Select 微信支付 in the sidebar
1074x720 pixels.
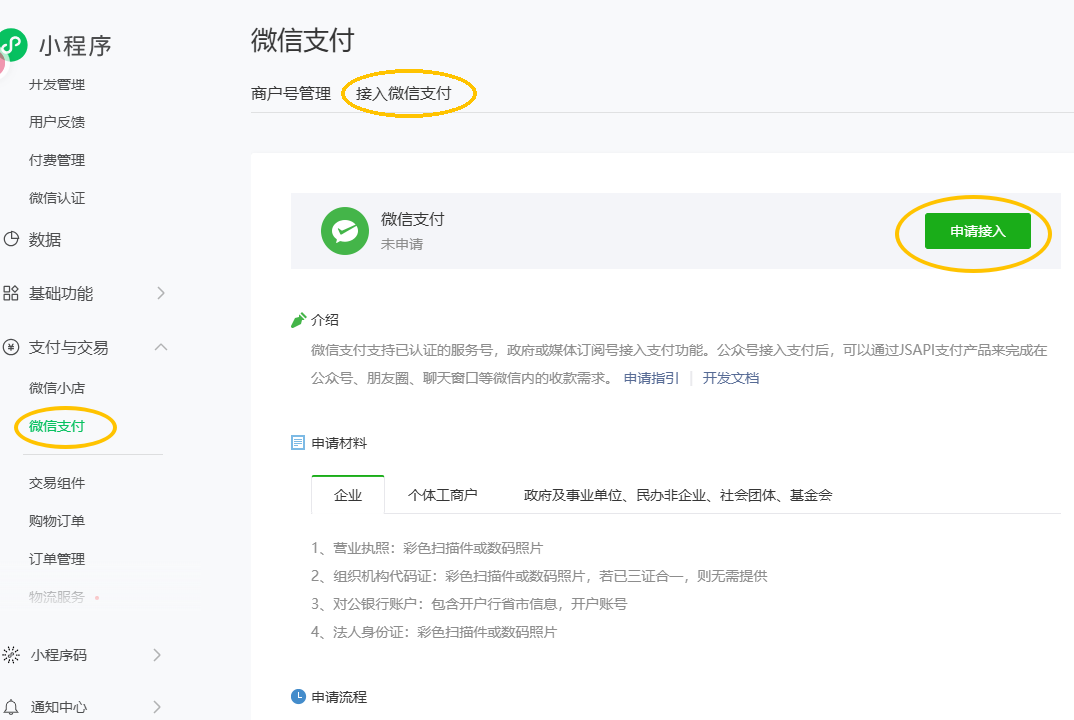(x=57, y=426)
